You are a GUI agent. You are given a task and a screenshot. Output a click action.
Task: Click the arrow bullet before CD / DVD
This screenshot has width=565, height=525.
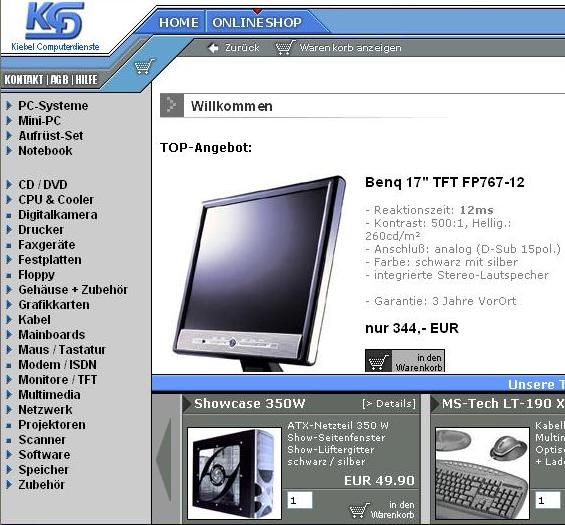point(9,184)
